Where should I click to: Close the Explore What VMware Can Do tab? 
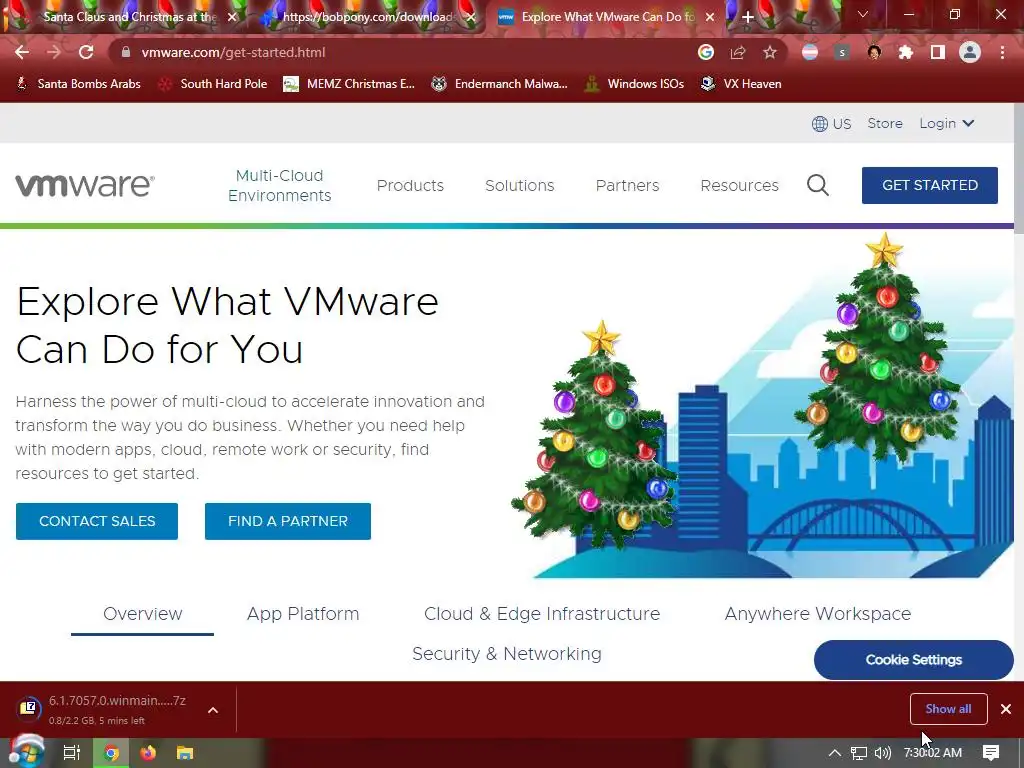[710, 17]
